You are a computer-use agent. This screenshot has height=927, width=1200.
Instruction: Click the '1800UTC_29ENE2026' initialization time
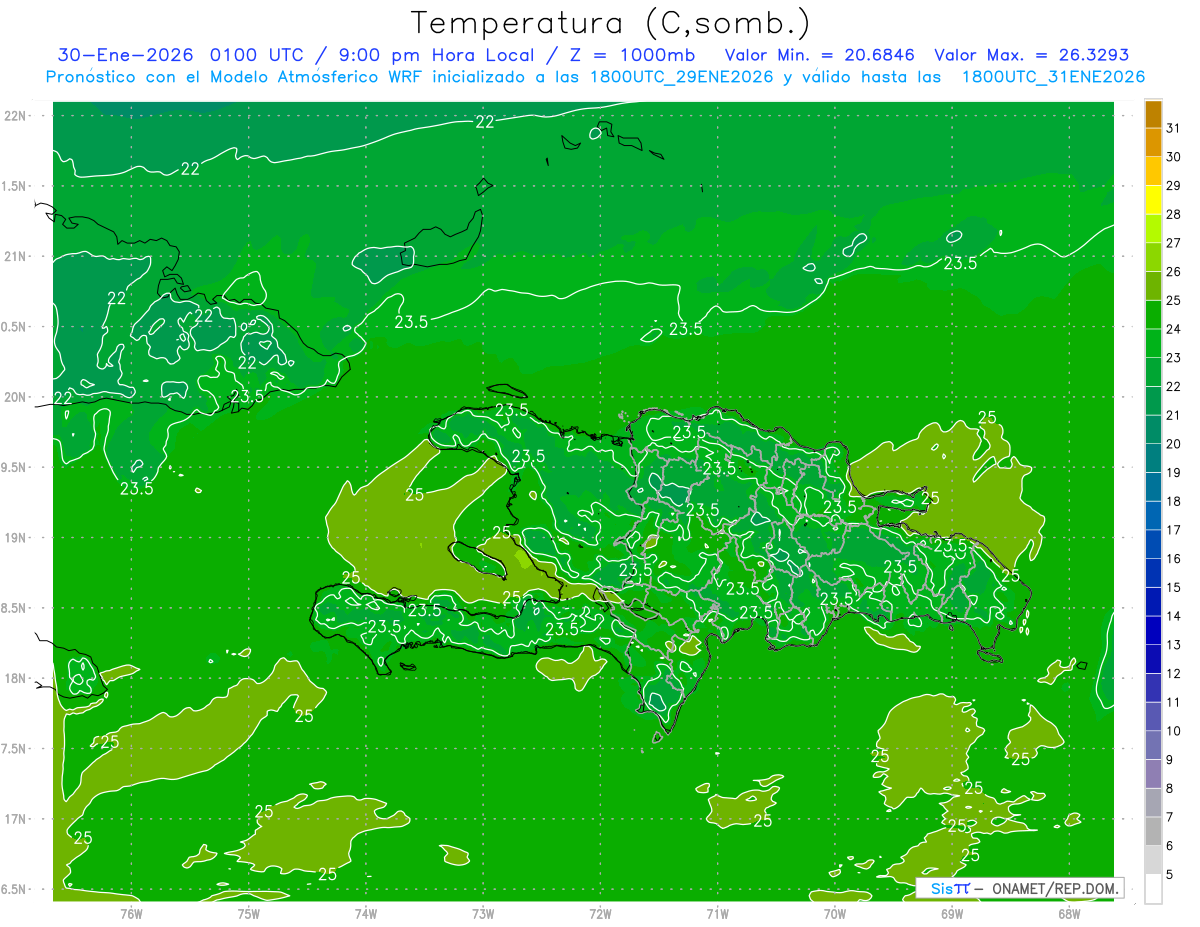(682, 77)
